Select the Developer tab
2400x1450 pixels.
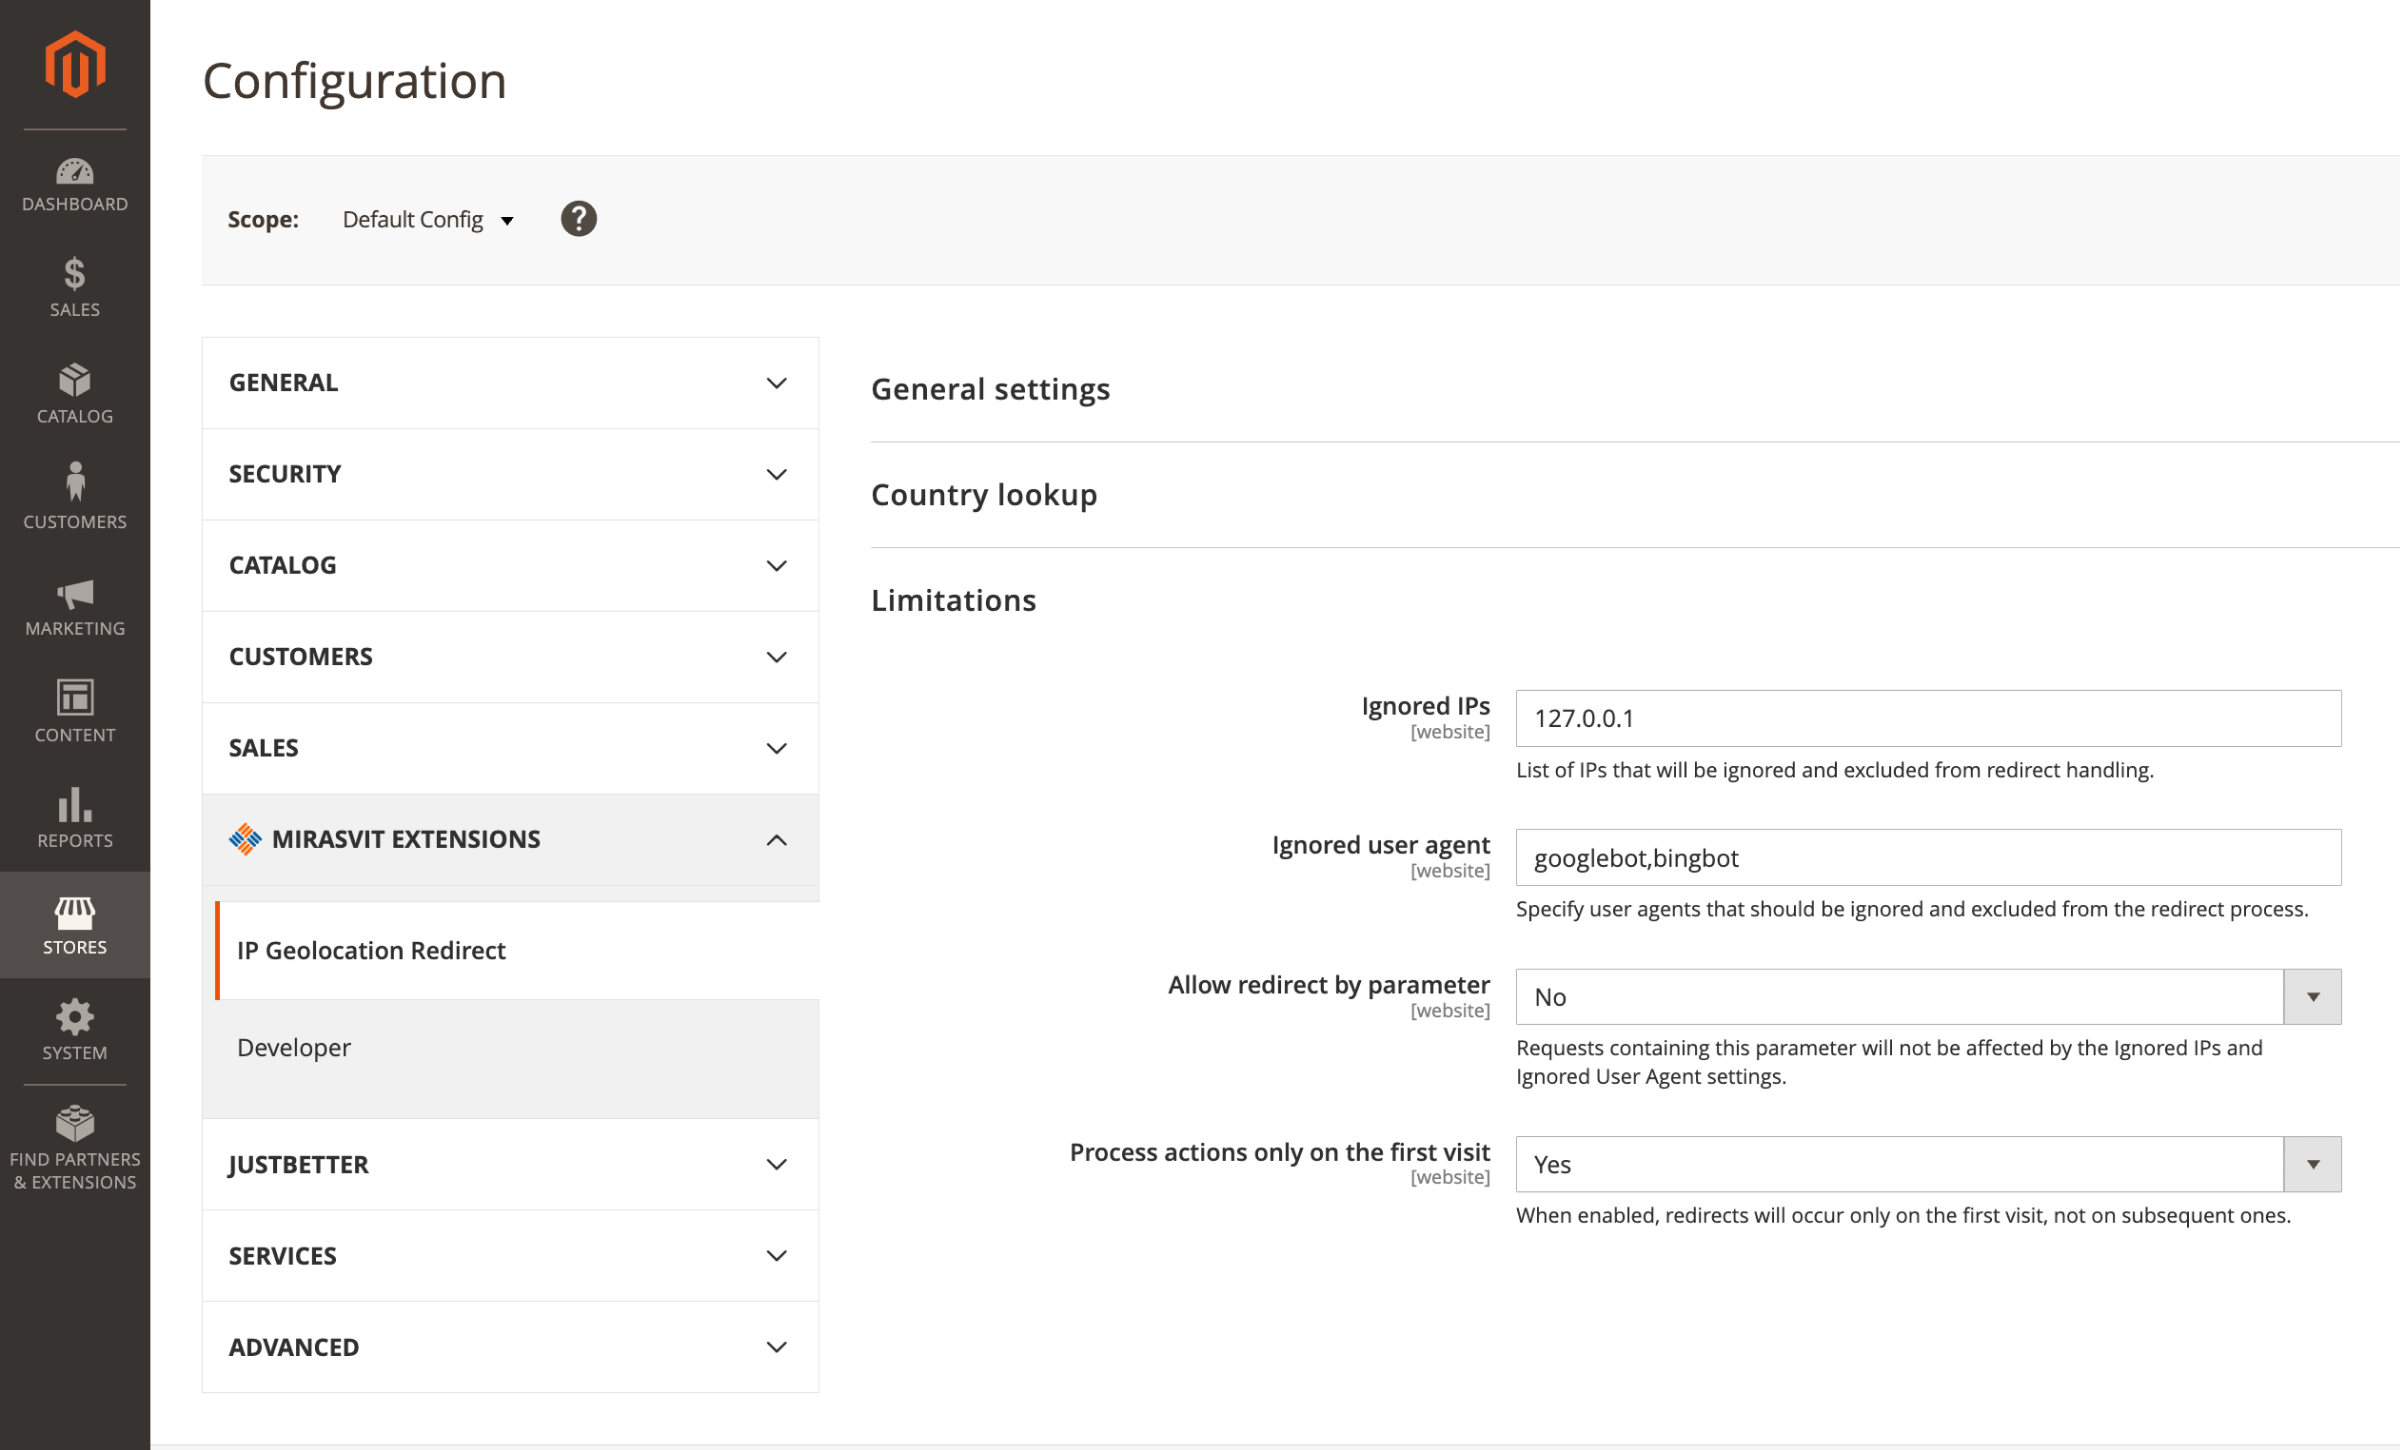(518, 1048)
